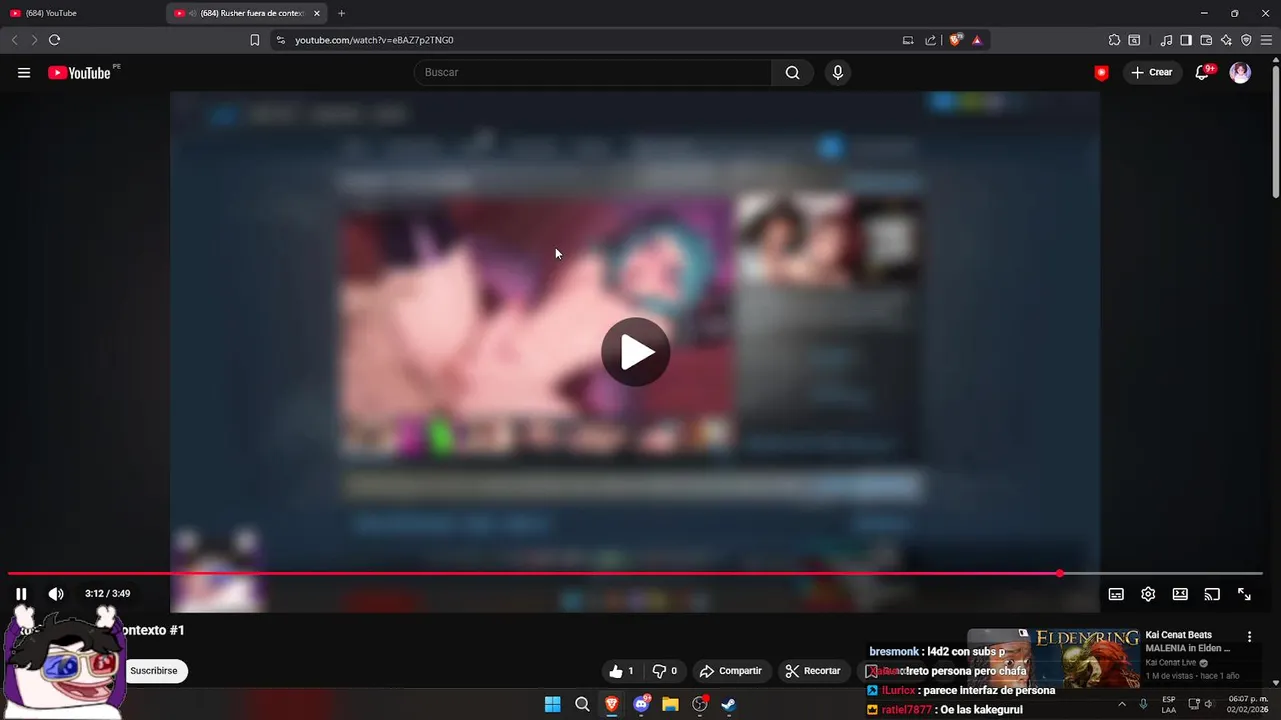
Task: Start voice search with the microphone icon
Action: [x=838, y=72]
